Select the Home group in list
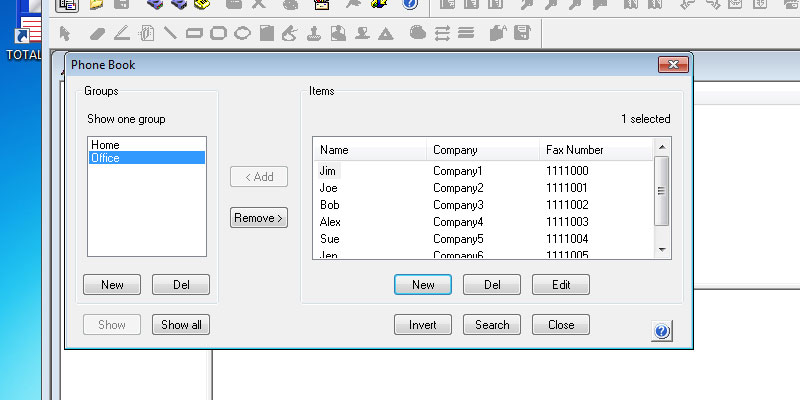Viewport: 800px width, 400px height. (105, 145)
